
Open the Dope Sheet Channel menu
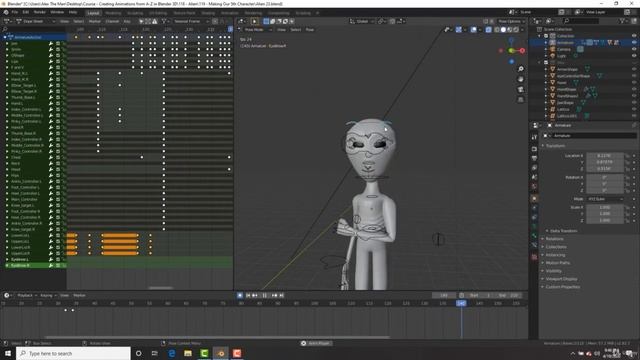pos(112,21)
